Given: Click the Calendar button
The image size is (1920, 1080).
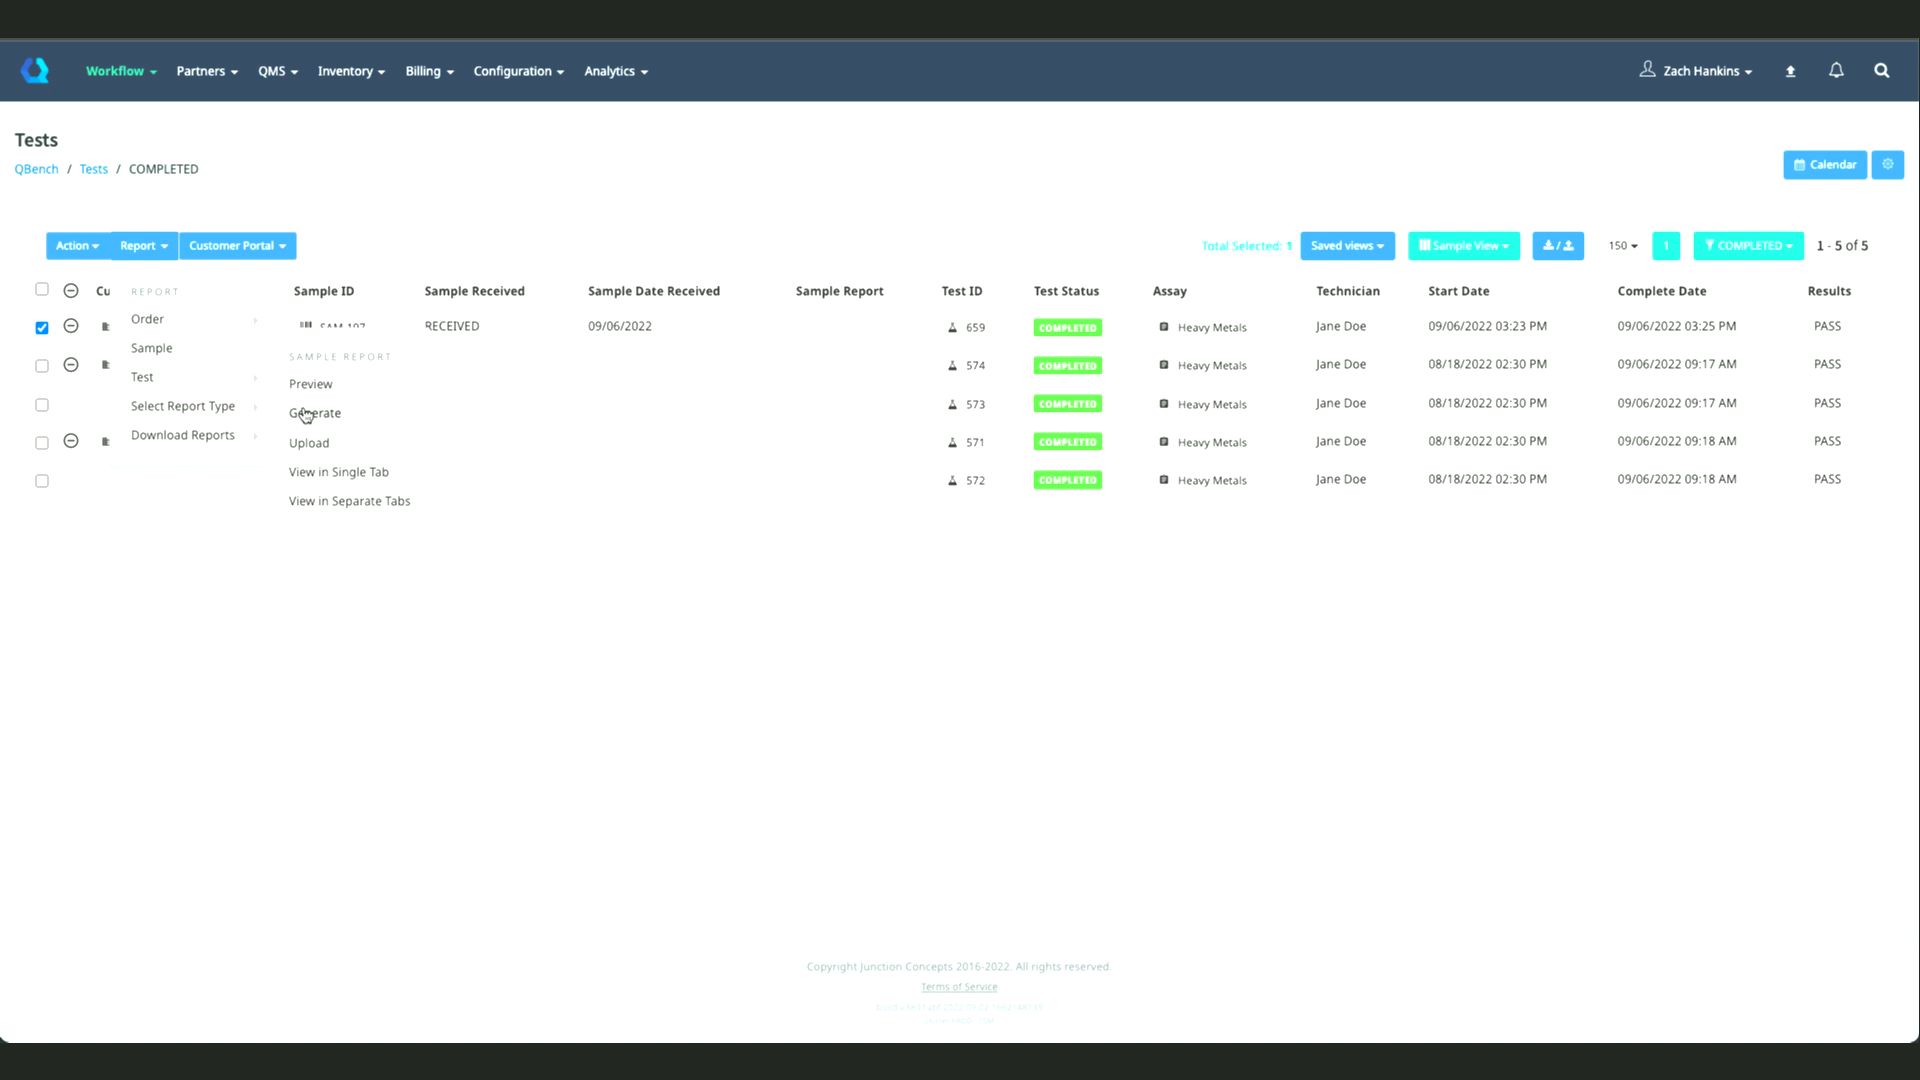Looking at the screenshot, I should click(1824, 165).
